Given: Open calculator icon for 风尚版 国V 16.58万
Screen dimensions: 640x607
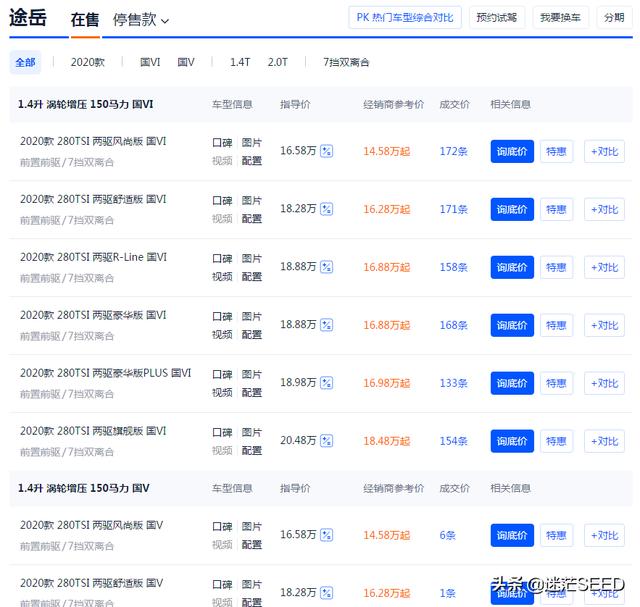Looking at the screenshot, I should pyautogui.click(x=327, y=535).
